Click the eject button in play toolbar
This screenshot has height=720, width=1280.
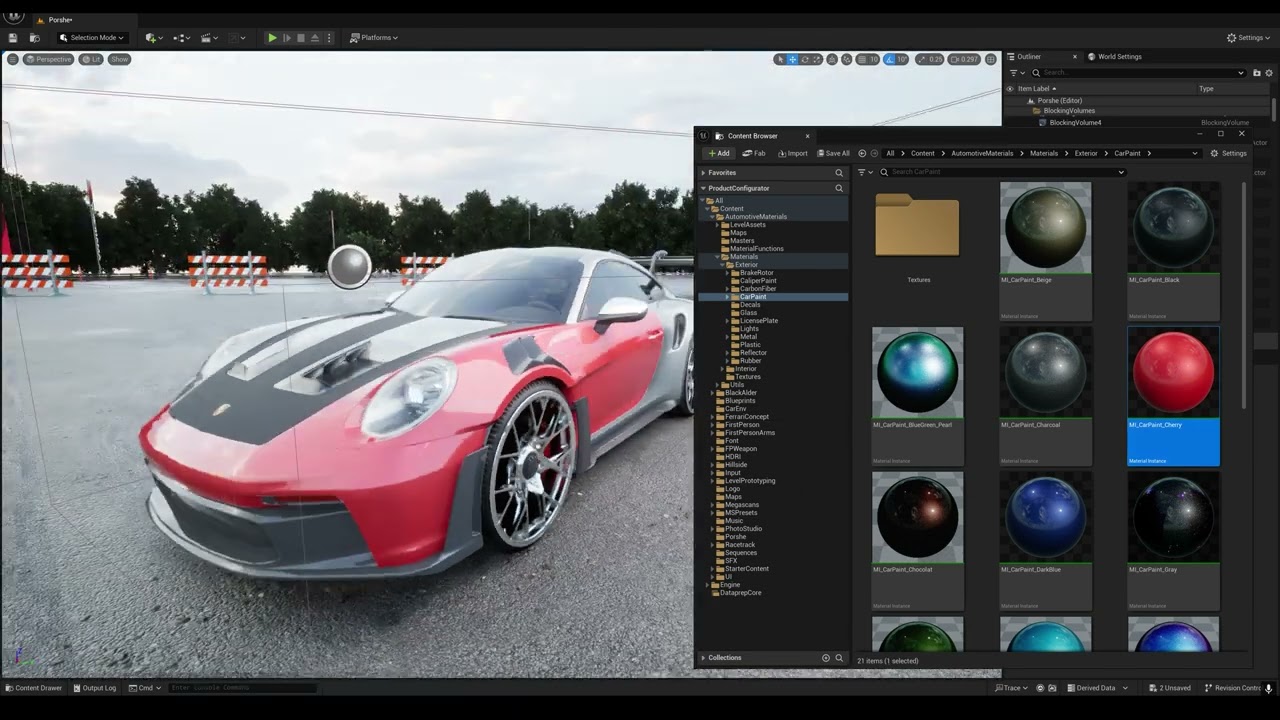(315, 38)
